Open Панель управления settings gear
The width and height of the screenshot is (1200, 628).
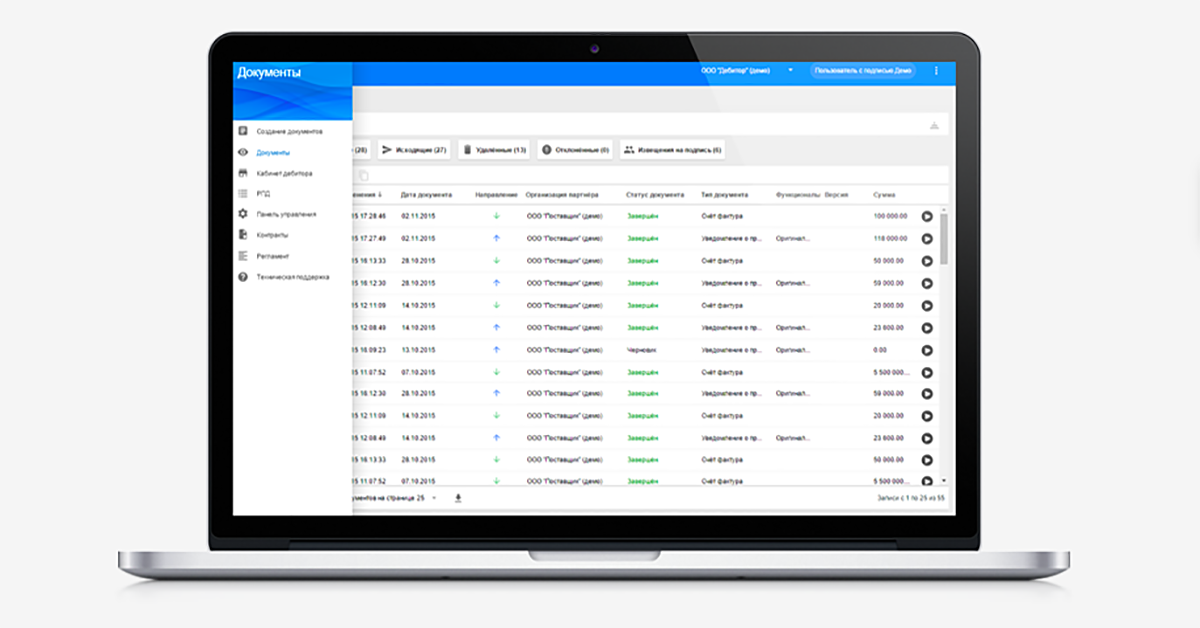pos(241,213)
